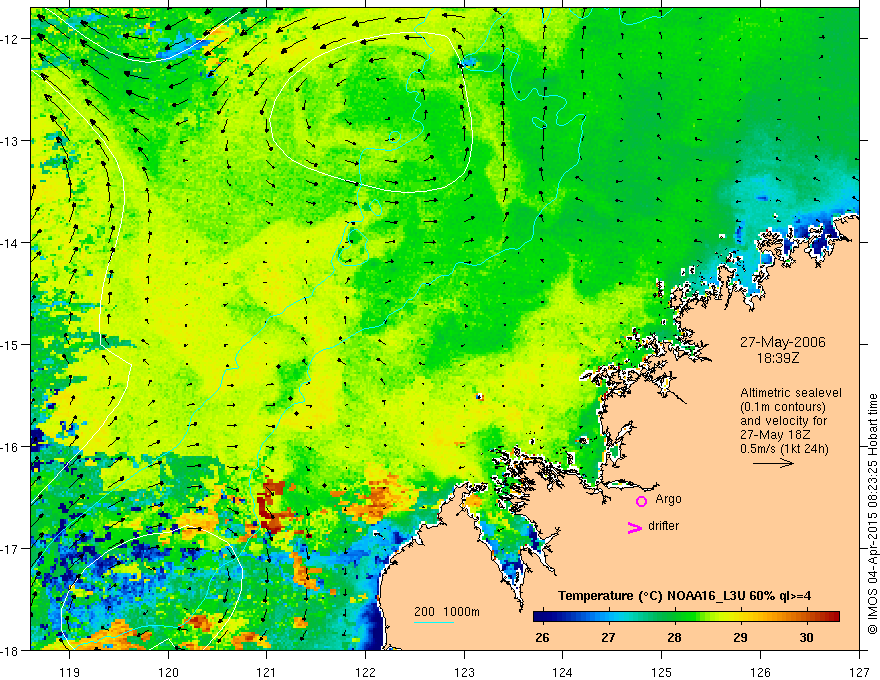
Task: Click longitude axis label 123
Action: (x=464, y=672)
